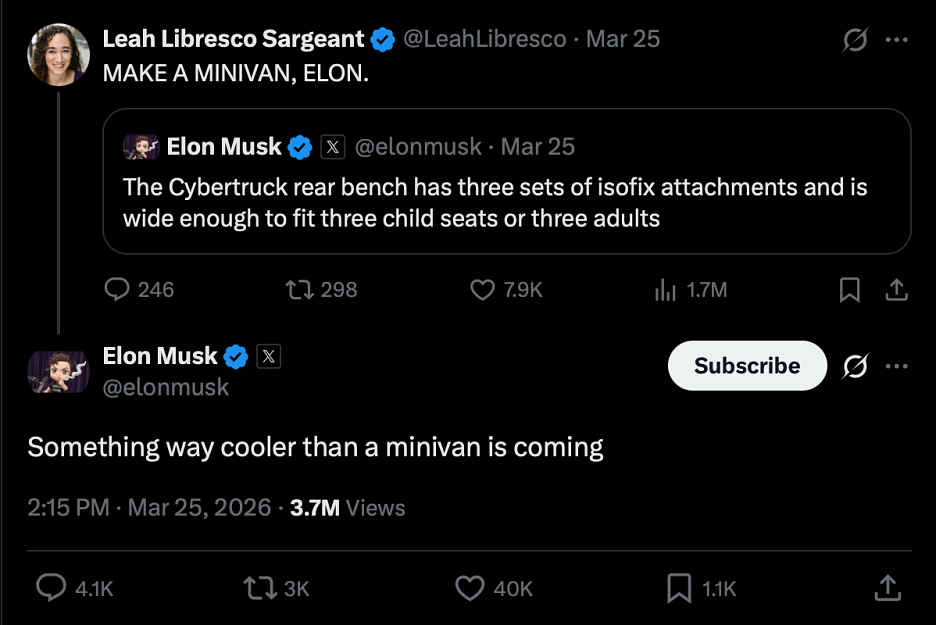Share Elon Musk's main tweet
936x625 pixels.
(886, 589)
